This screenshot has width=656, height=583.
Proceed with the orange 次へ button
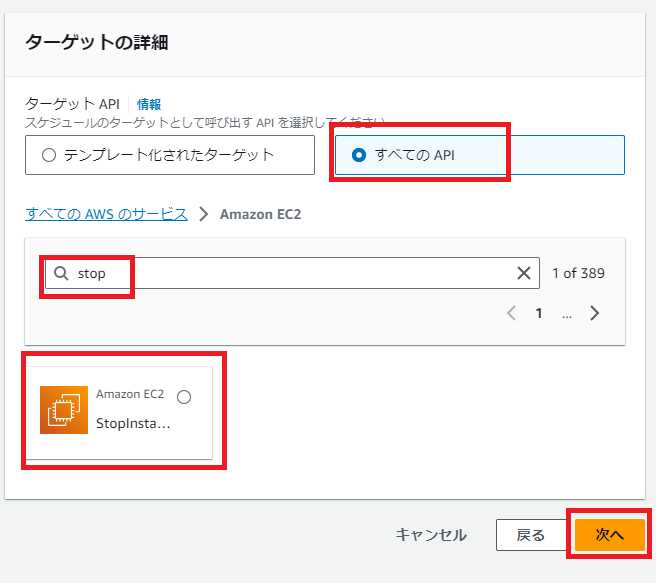[609, 535]
